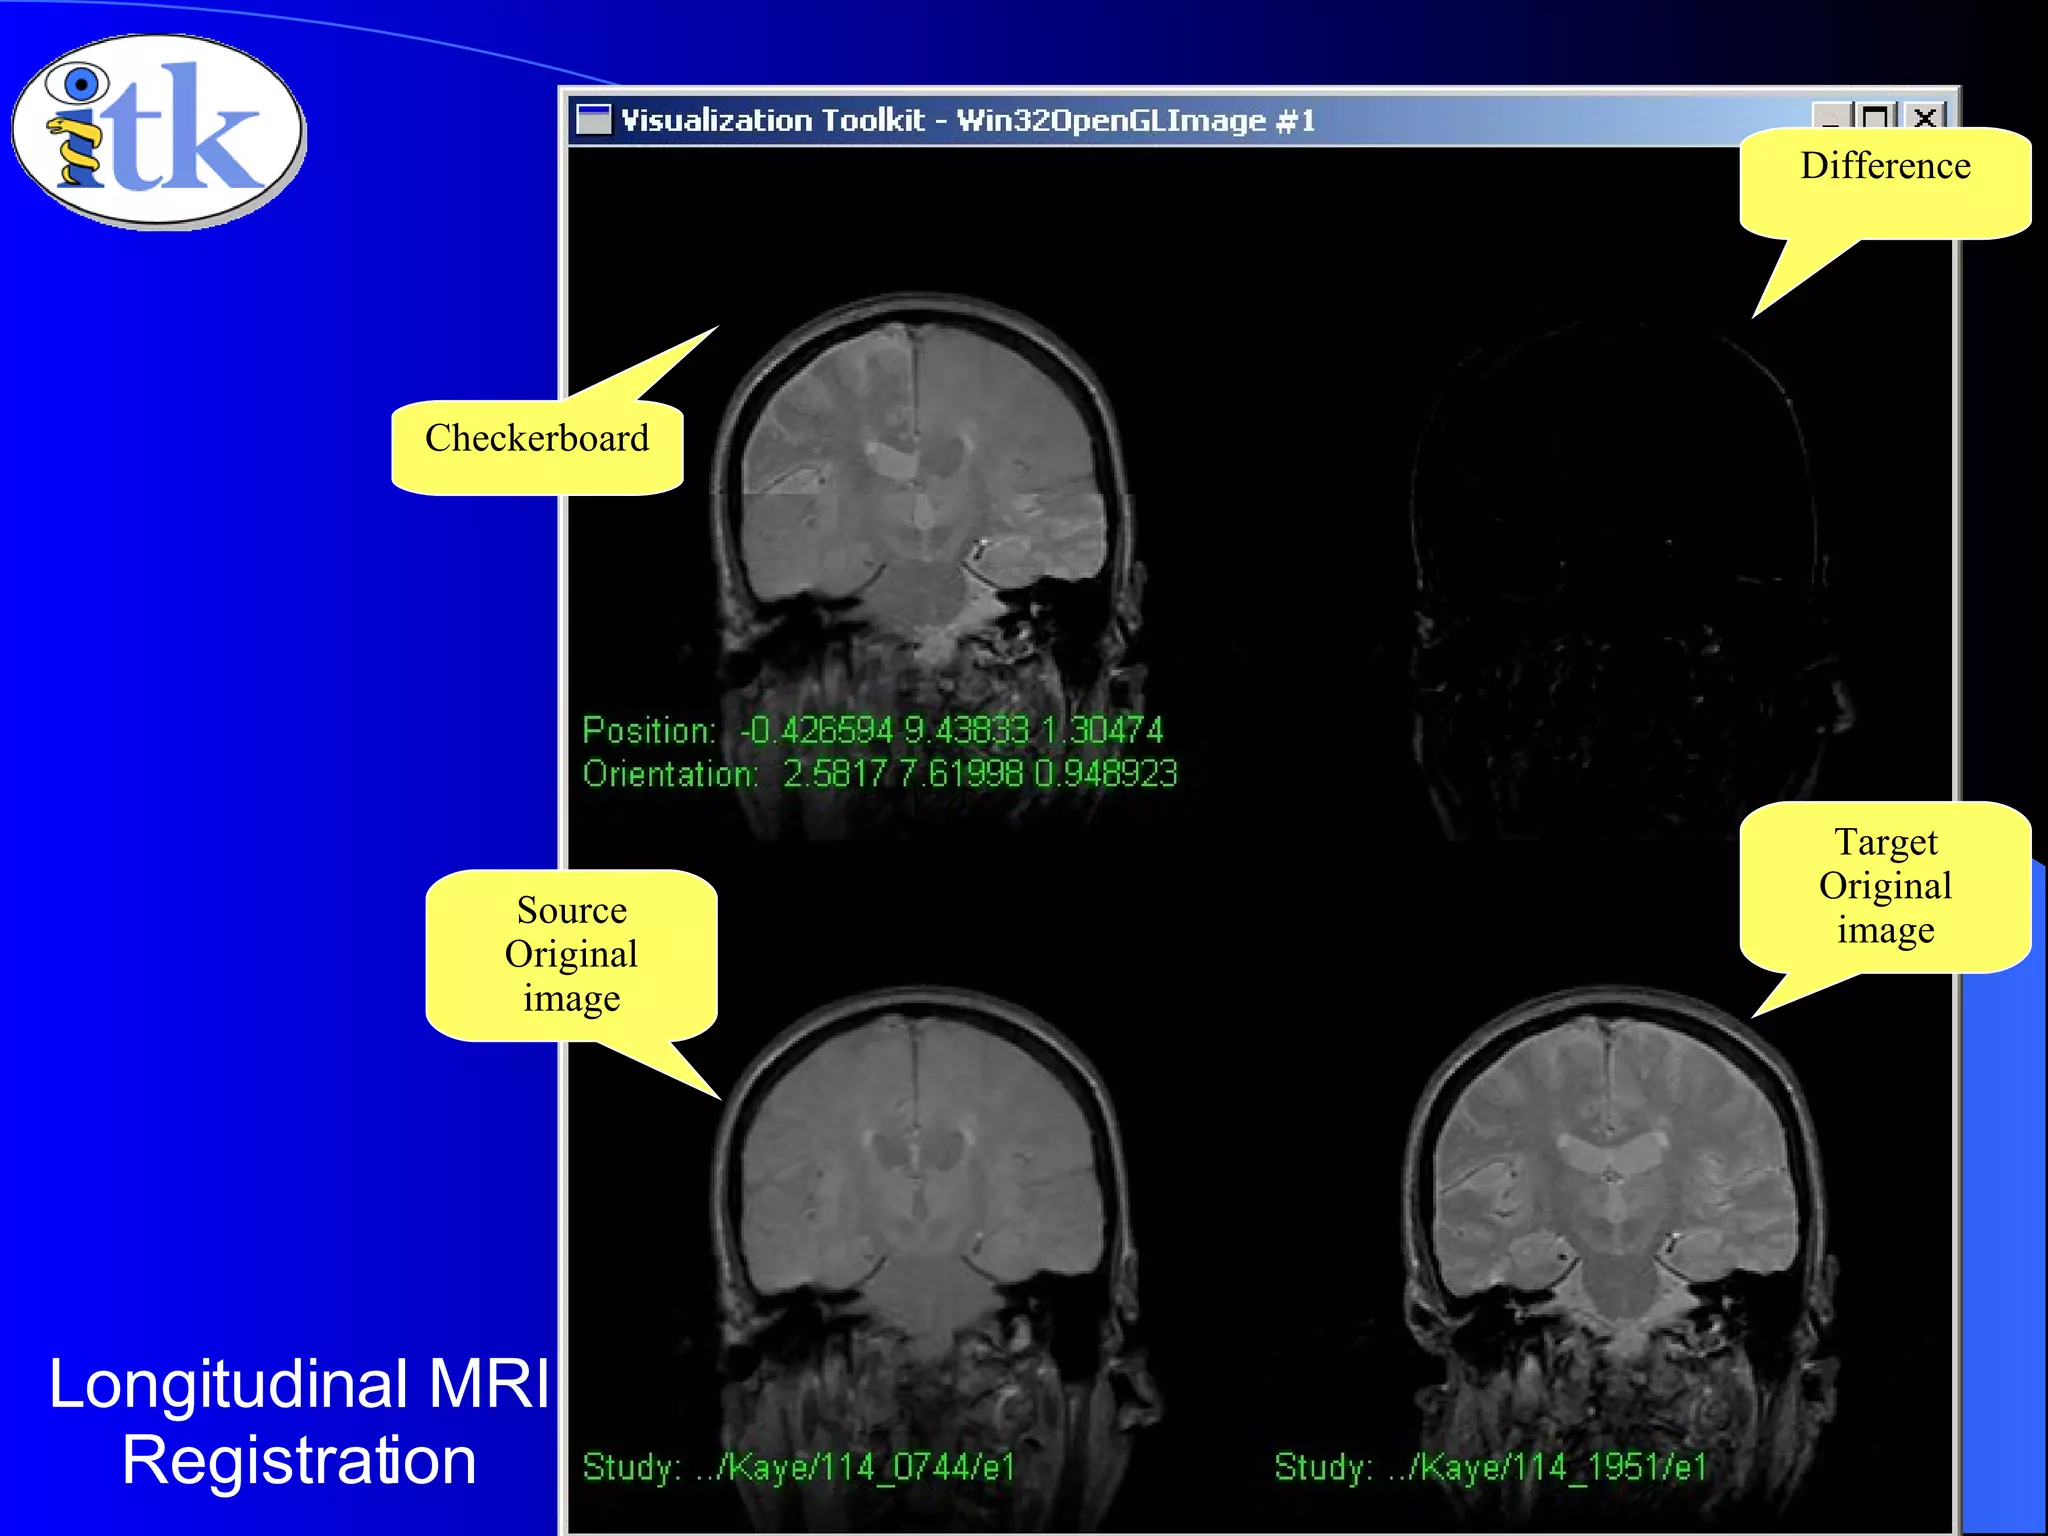
Task: Click the Visualization Toolkit window title bar text
Action: click(966, 121)
